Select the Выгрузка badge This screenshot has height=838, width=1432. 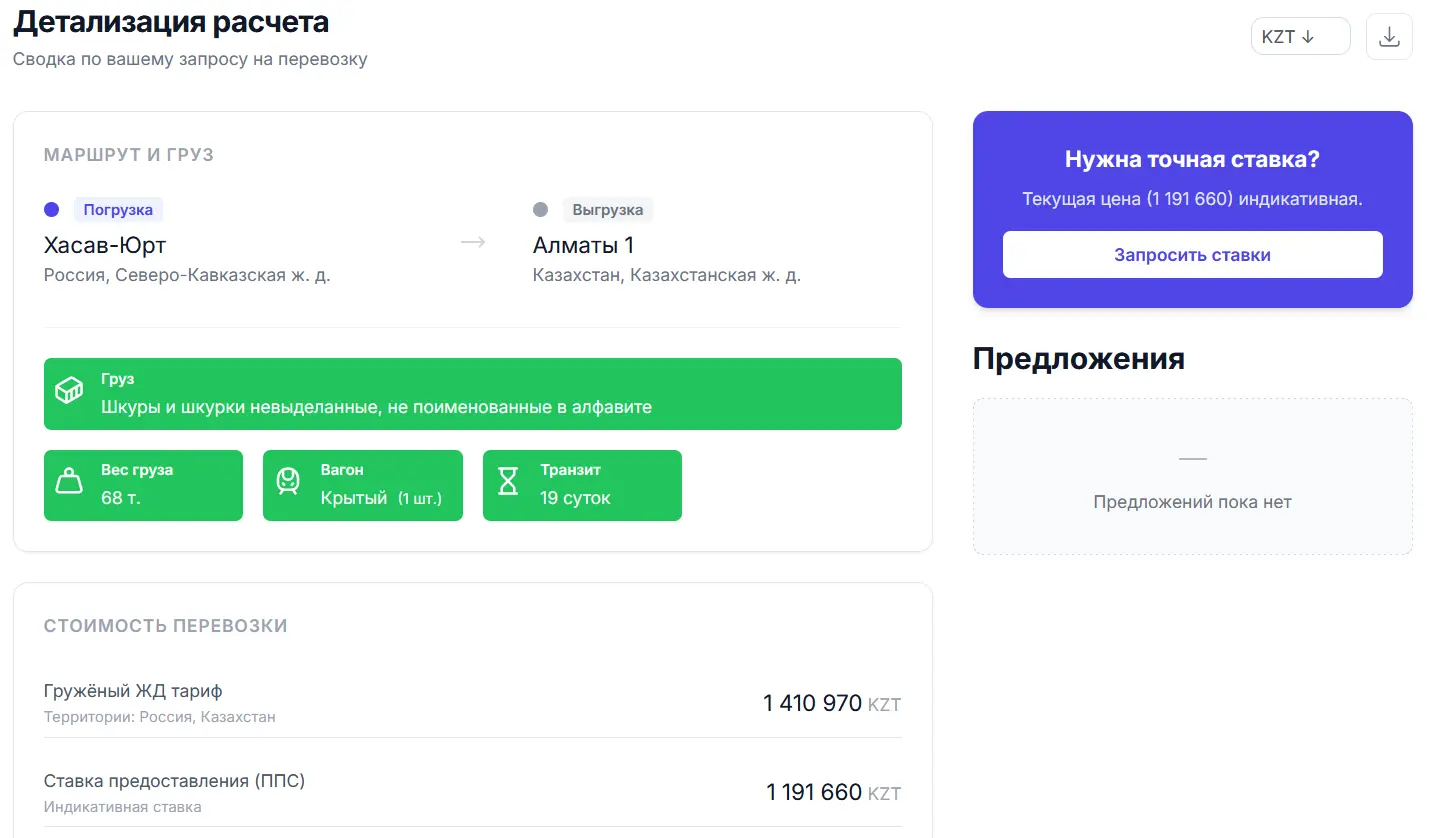pyautogui.click(x=607, y=210)
